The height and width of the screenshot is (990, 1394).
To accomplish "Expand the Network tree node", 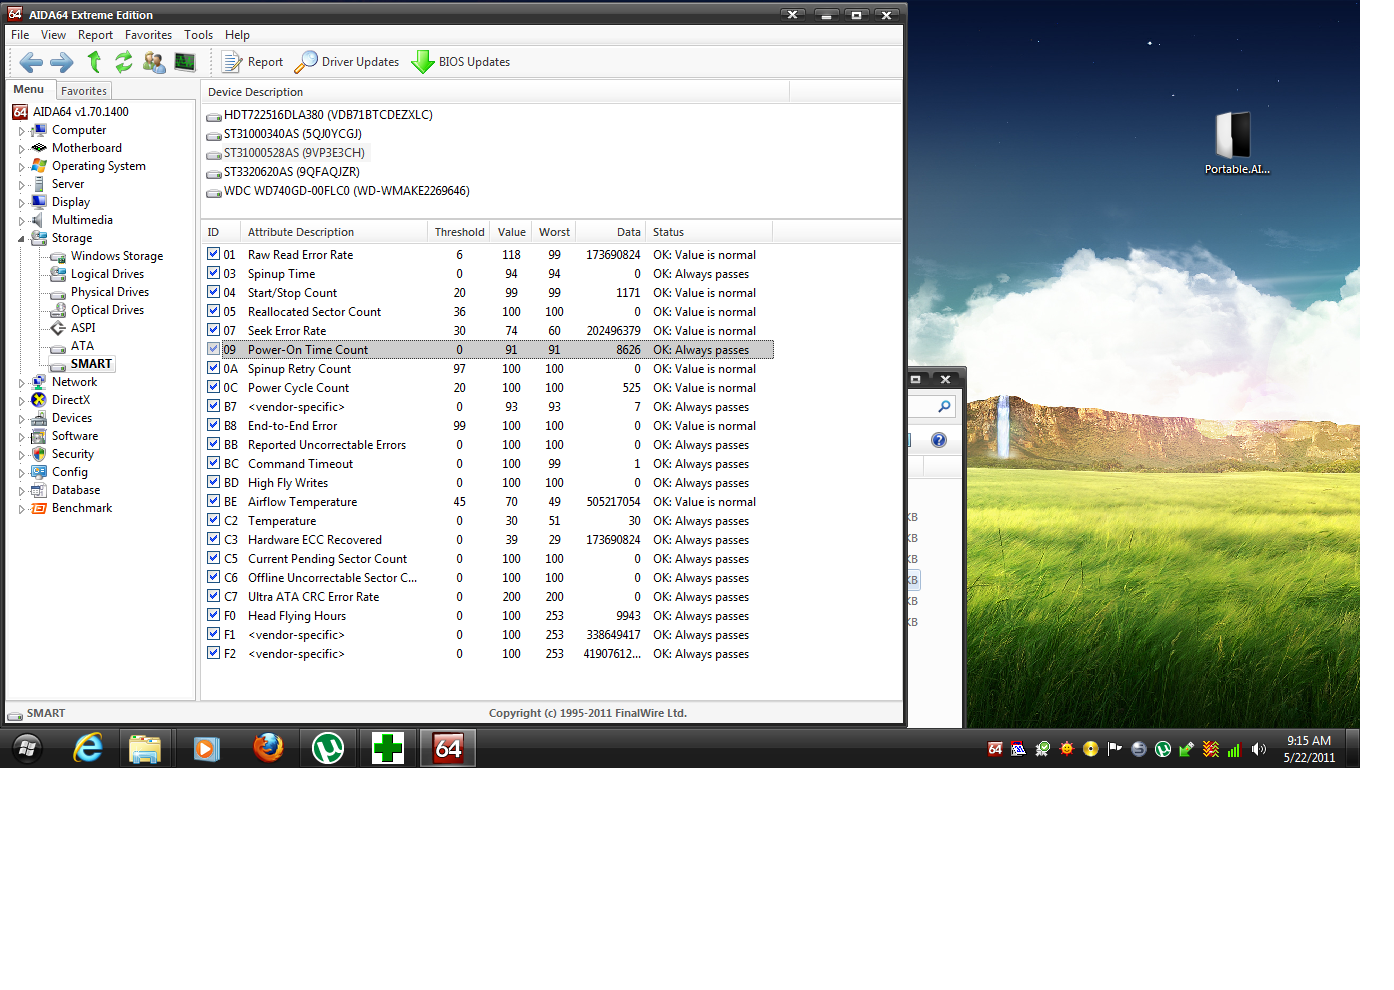I will 21,383.
